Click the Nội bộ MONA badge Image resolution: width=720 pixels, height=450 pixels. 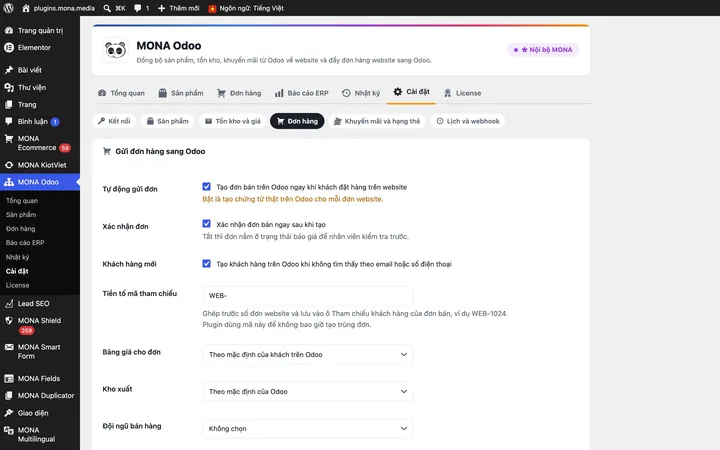click(x=543, y=50)
